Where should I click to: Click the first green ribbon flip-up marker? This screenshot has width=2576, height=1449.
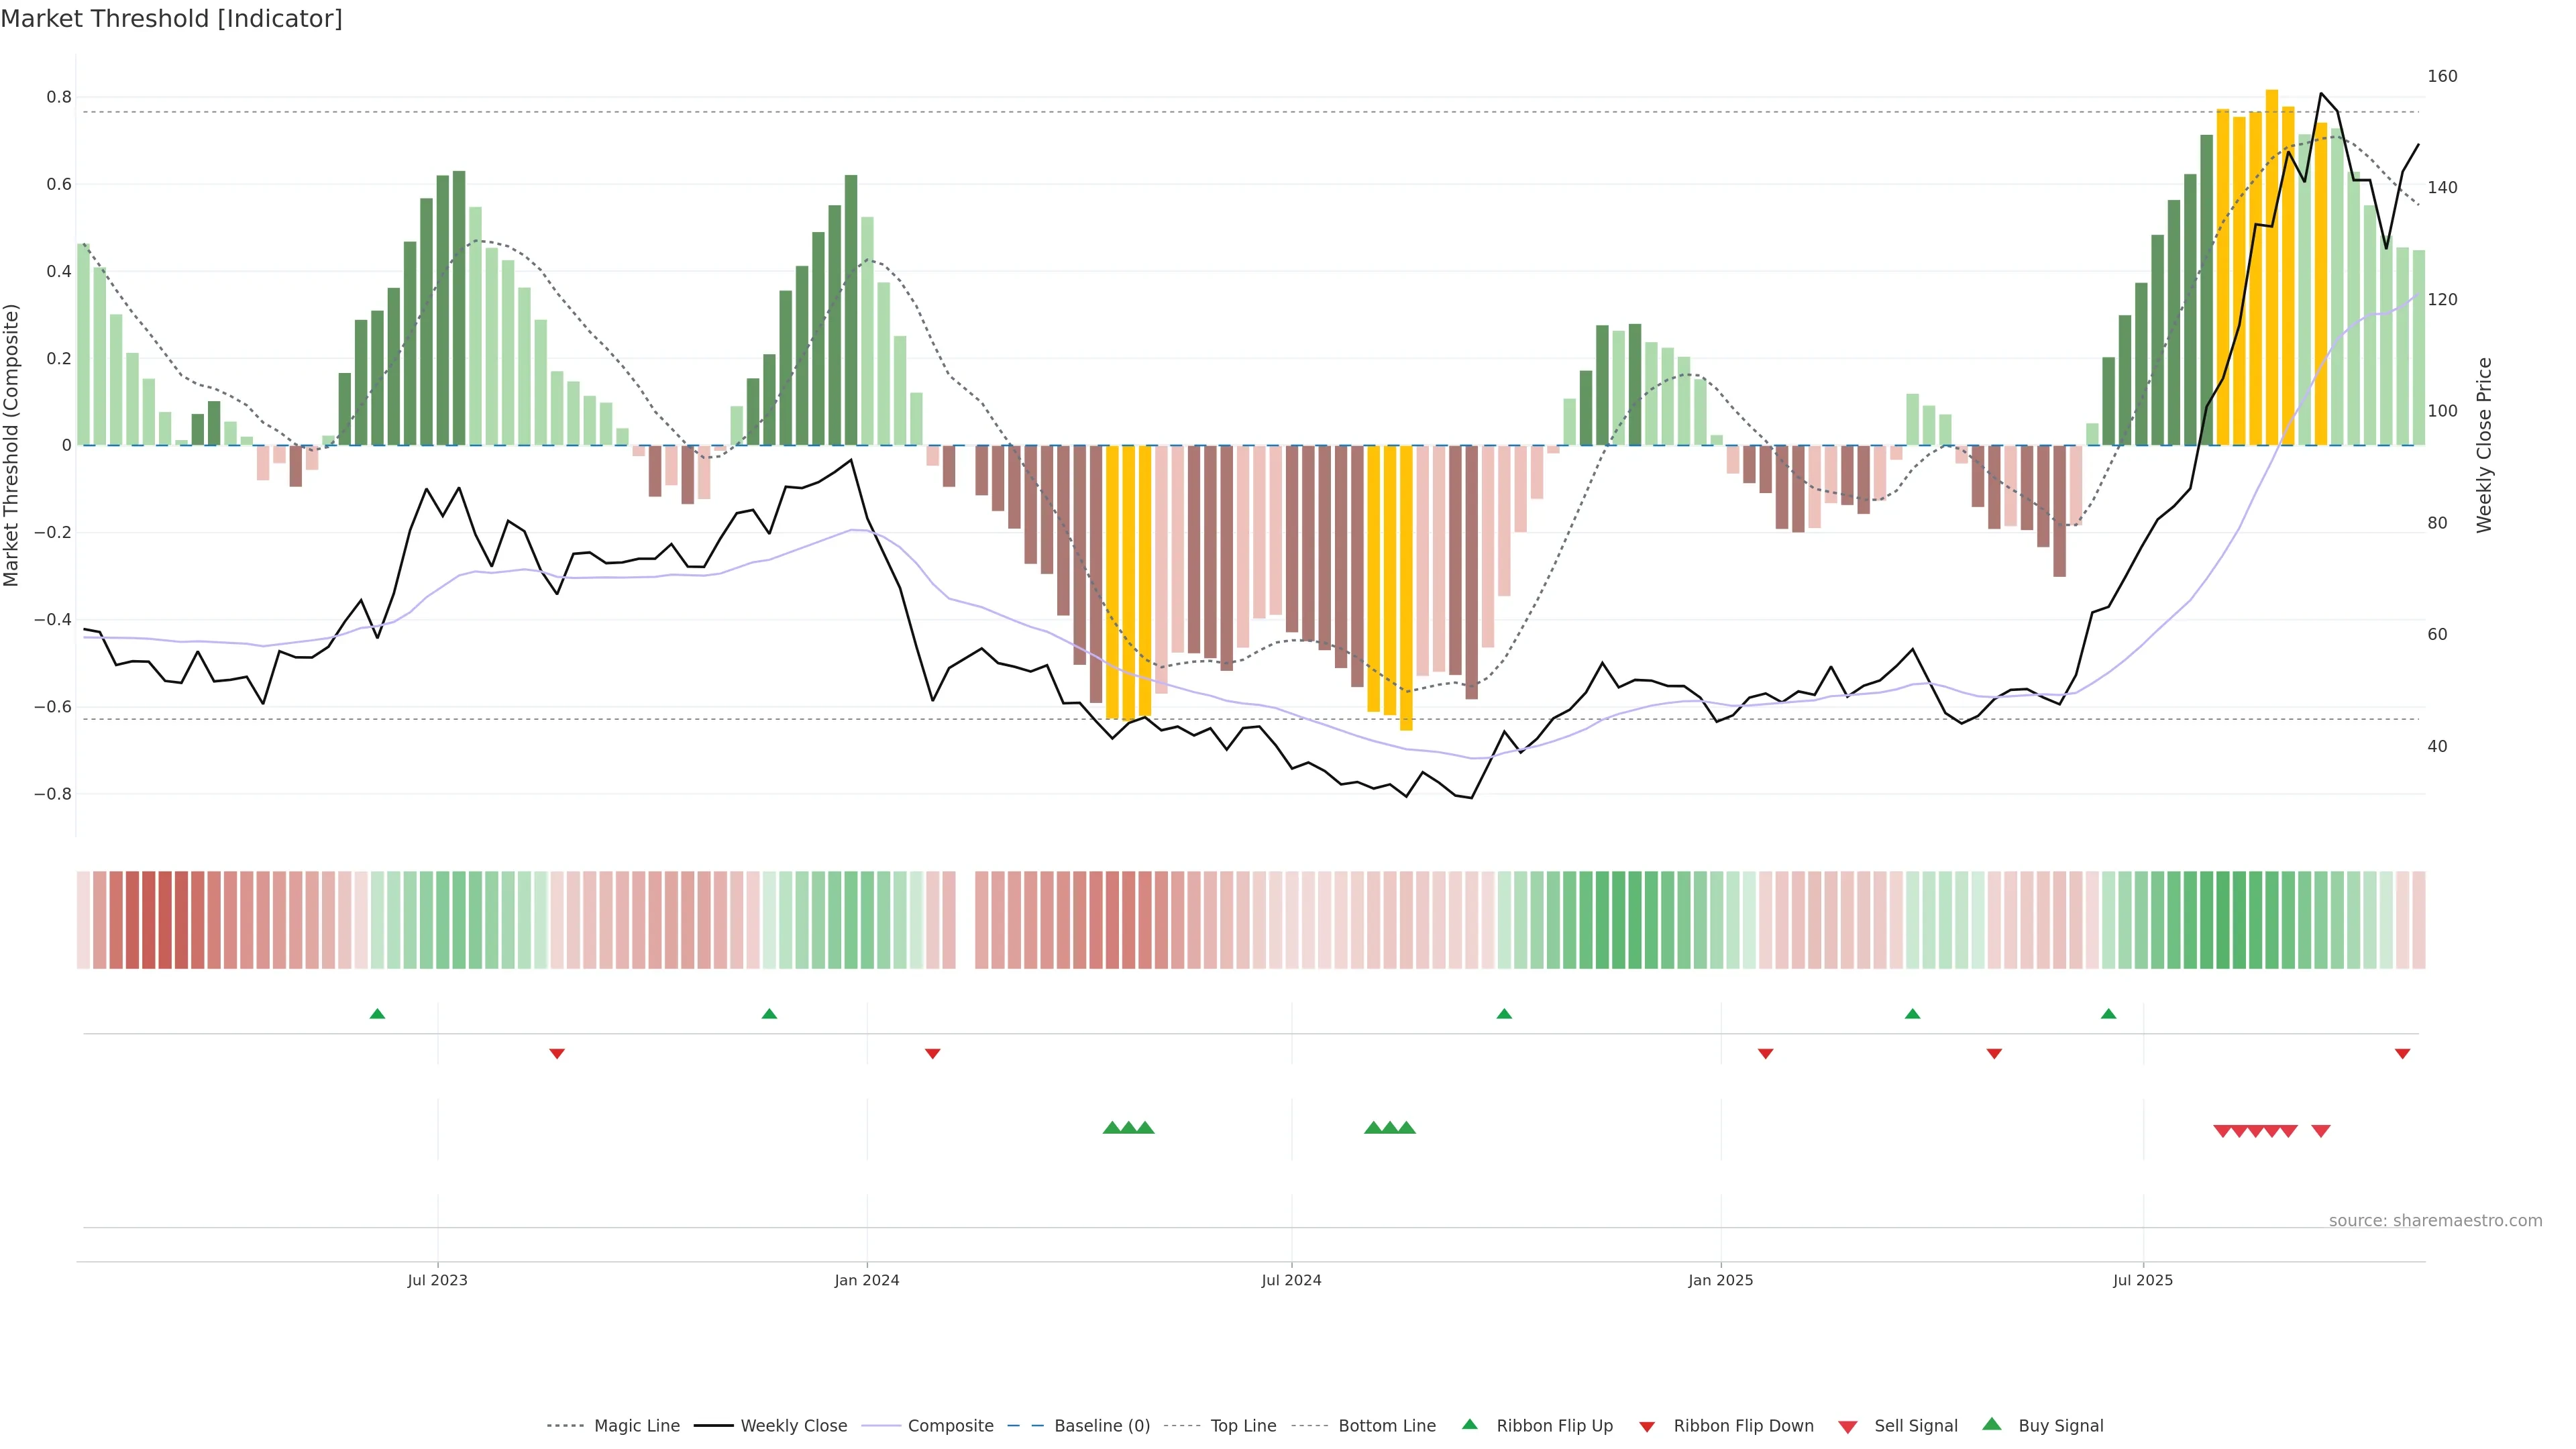377,1014
